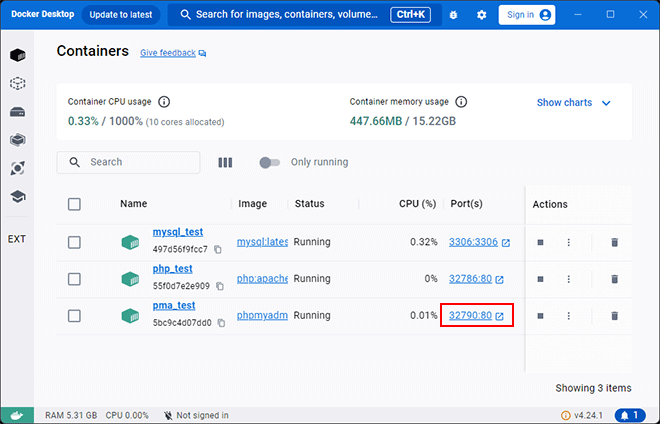
Task: Click Ctrl+K shortcut badge
Action: [410, 15]
